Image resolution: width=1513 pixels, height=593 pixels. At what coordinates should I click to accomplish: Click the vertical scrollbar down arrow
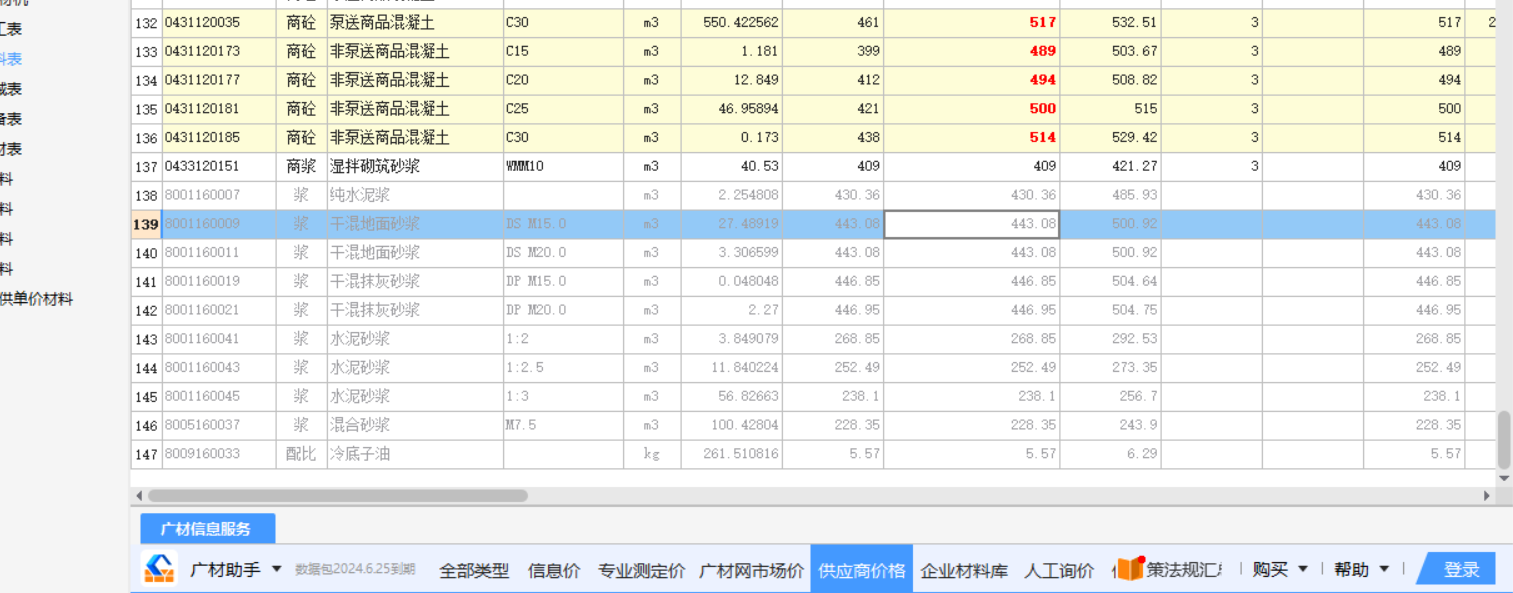[1504, 479]
